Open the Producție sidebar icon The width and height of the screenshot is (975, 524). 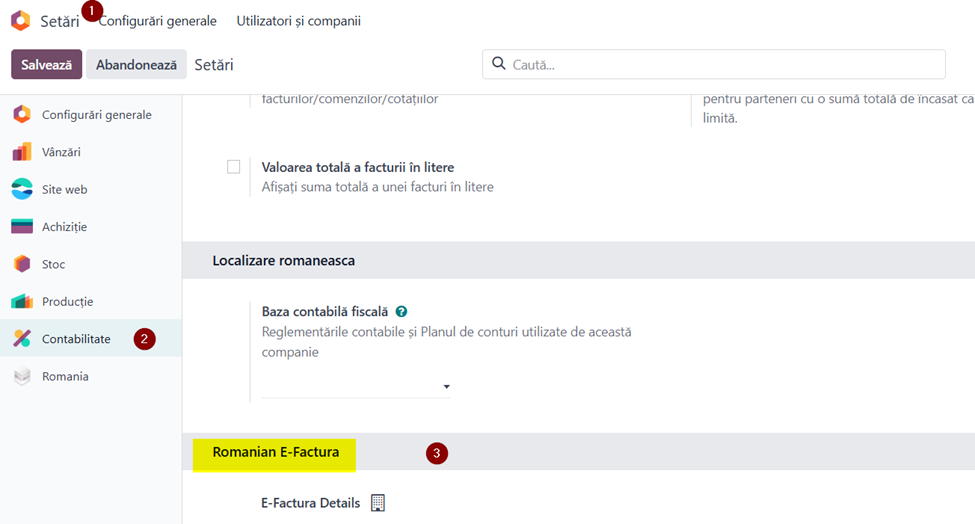(x=22, y=301)
